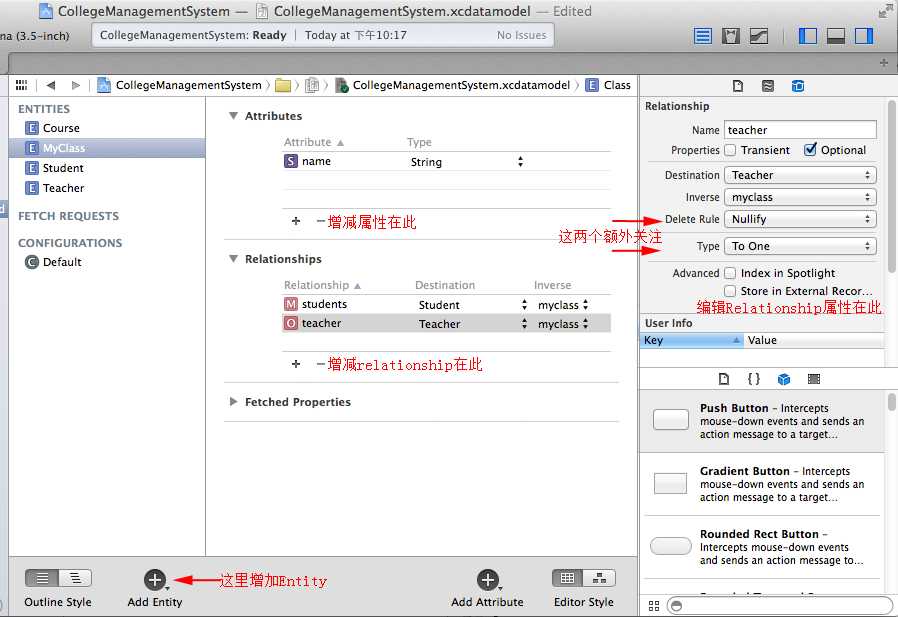
Task: Click plus to add a relationship
Action: click(x=296, y=364)
